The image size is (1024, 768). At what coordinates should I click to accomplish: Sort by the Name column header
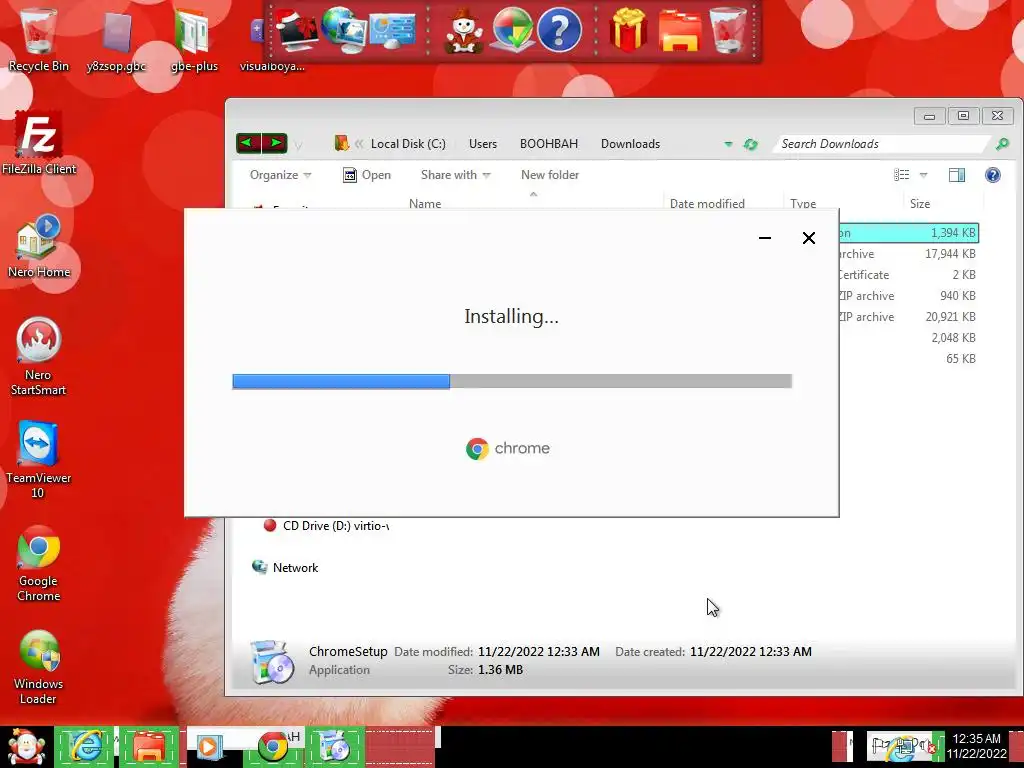[x=424, y=203]
